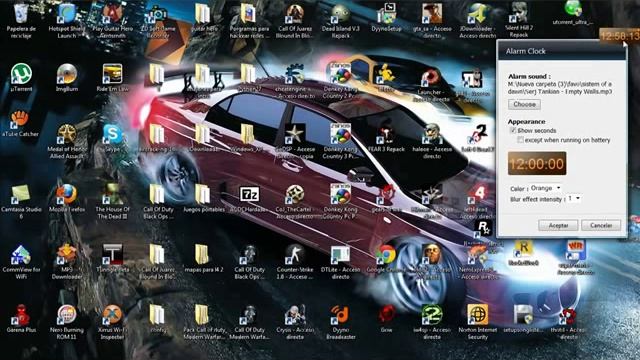Screen dimensions: 640x360
Task: Launch the Mozilla Firefox shortcut
Action: (67, 194)
